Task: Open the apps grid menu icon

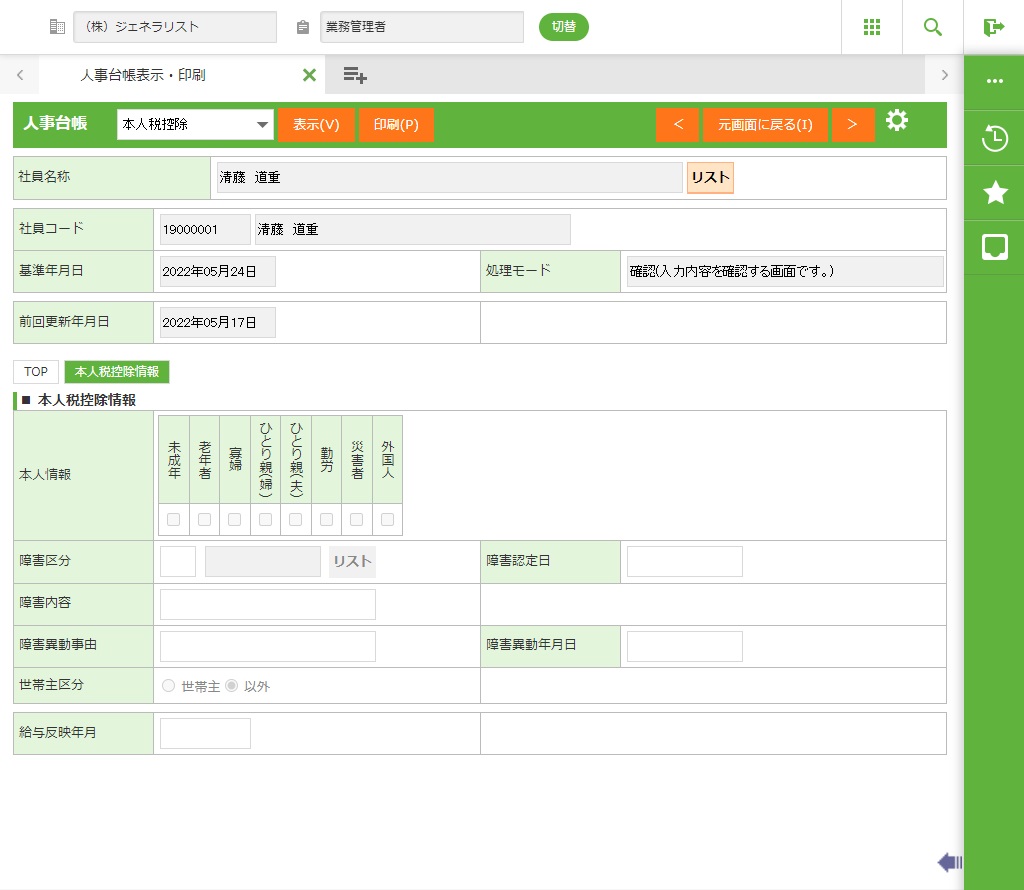Action: (872, 27)
